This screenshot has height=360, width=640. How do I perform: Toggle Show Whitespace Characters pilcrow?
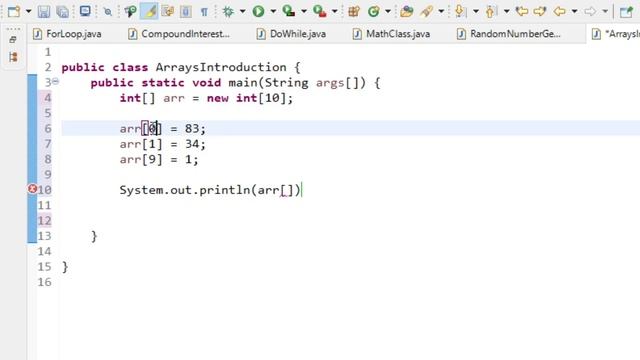(x=204, y=11)
